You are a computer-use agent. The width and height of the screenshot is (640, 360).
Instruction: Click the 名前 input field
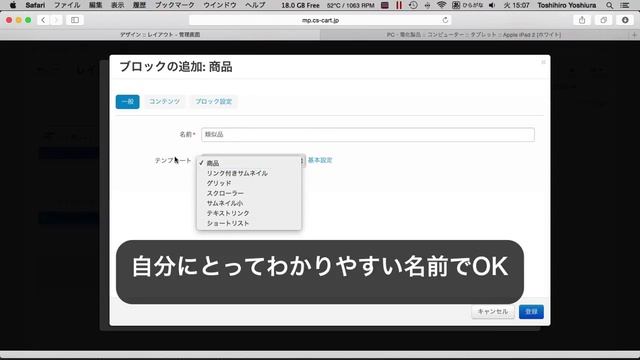368,135
